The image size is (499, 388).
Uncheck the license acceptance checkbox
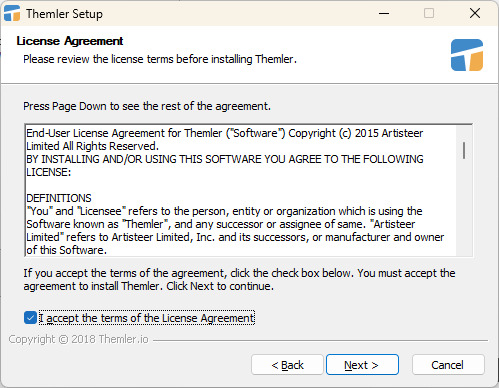point(30,318)
